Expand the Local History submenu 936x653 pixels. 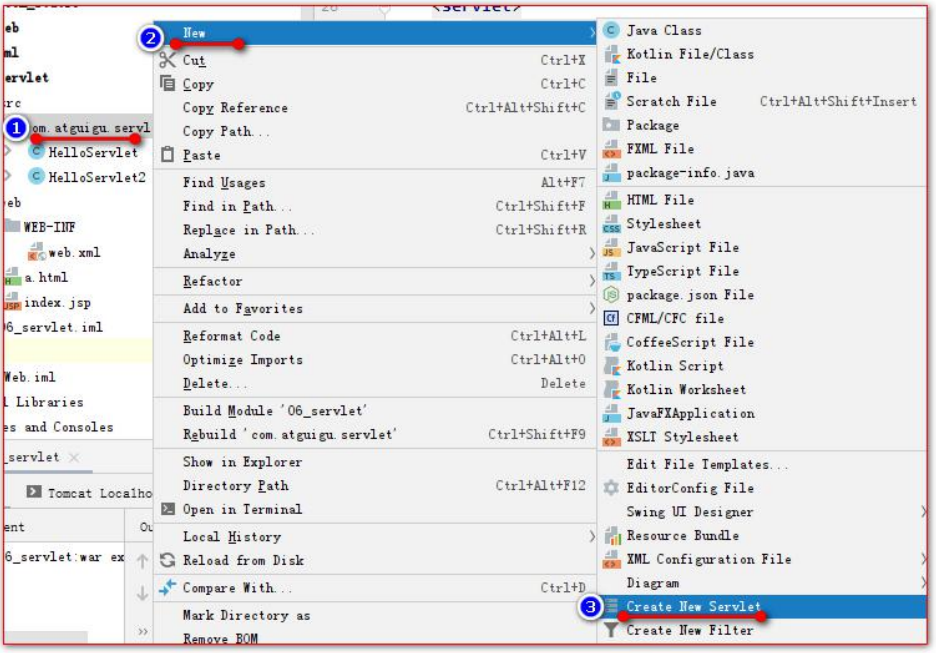tap(592, 537)
